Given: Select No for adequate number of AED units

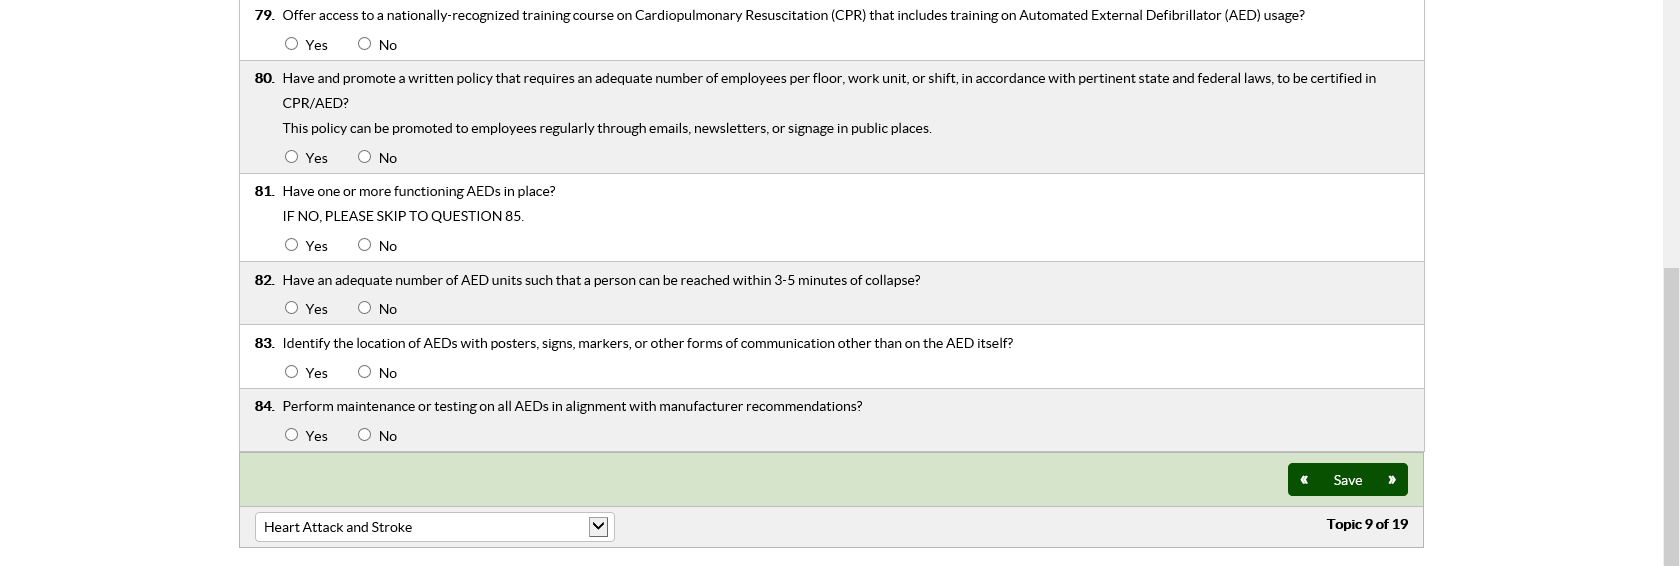Looking at the screenshot, I should [364, 308].
